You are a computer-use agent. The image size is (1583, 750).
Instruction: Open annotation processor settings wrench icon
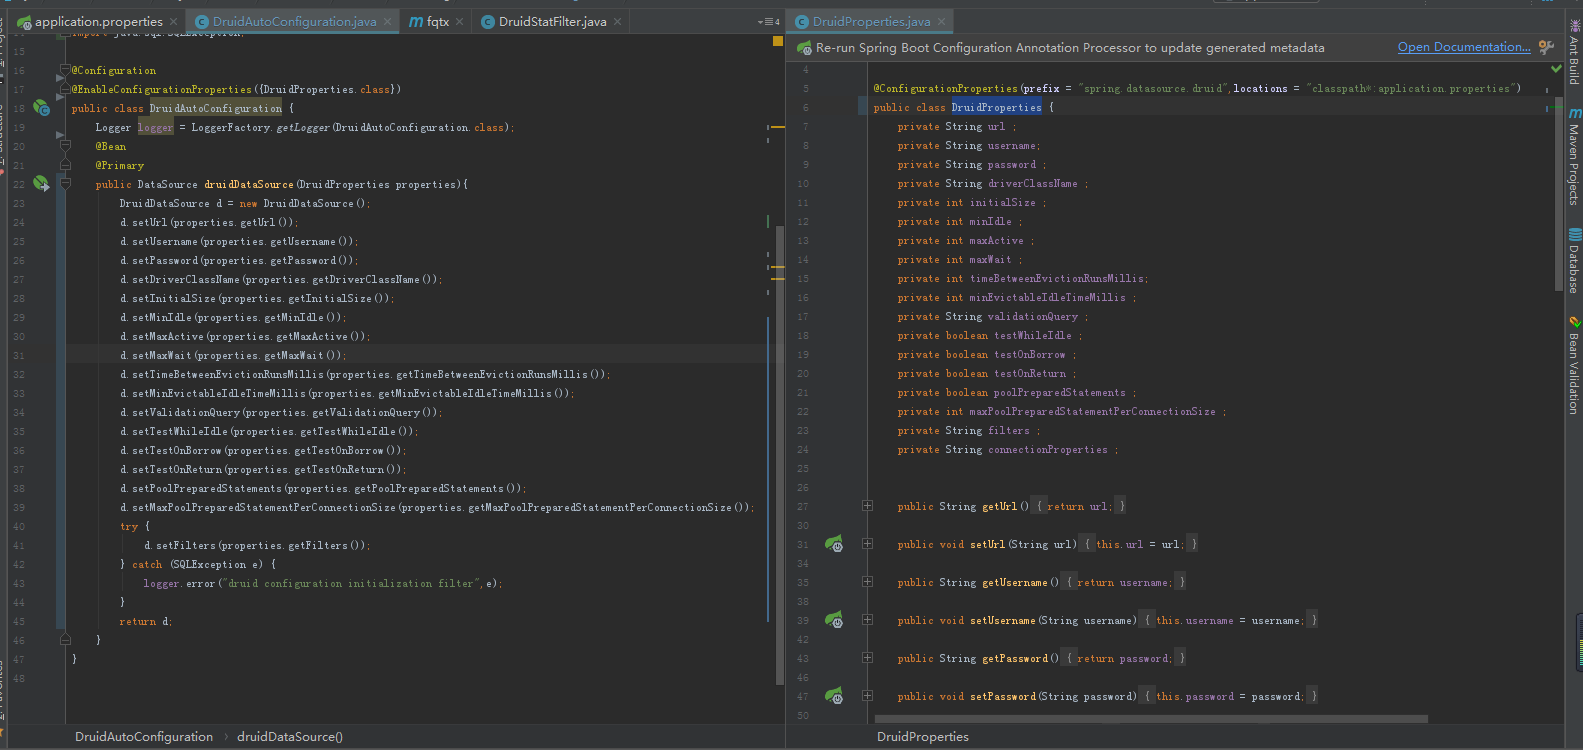point(1546,47)
